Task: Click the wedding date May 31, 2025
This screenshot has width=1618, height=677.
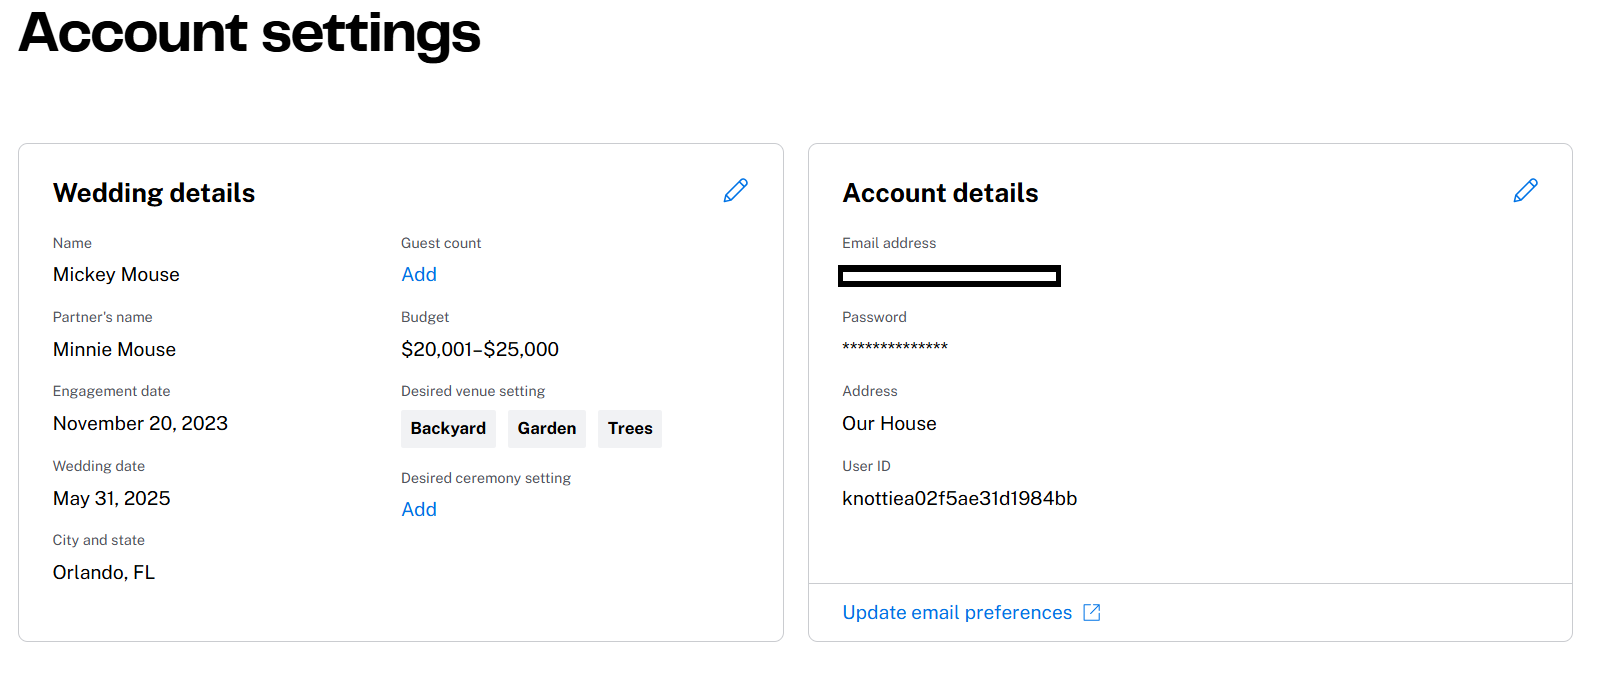Action: point(111,498)
